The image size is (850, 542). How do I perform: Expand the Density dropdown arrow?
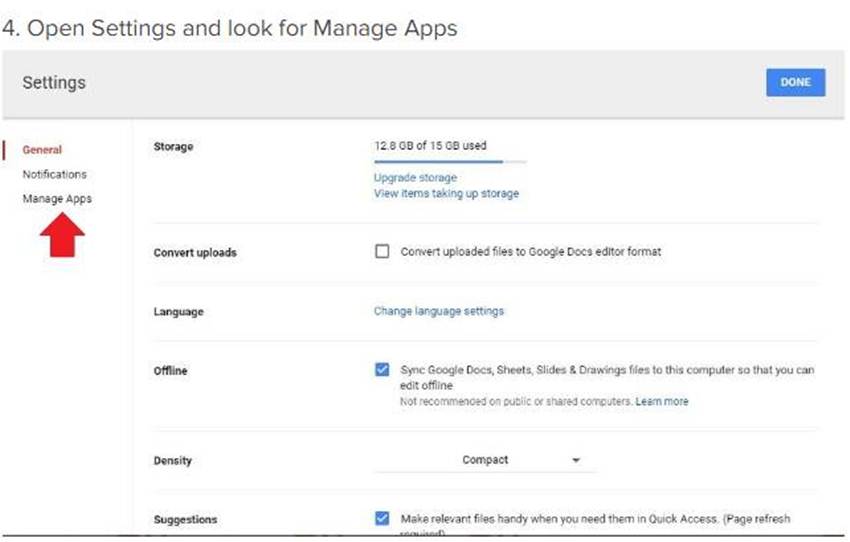click(575, 460)
